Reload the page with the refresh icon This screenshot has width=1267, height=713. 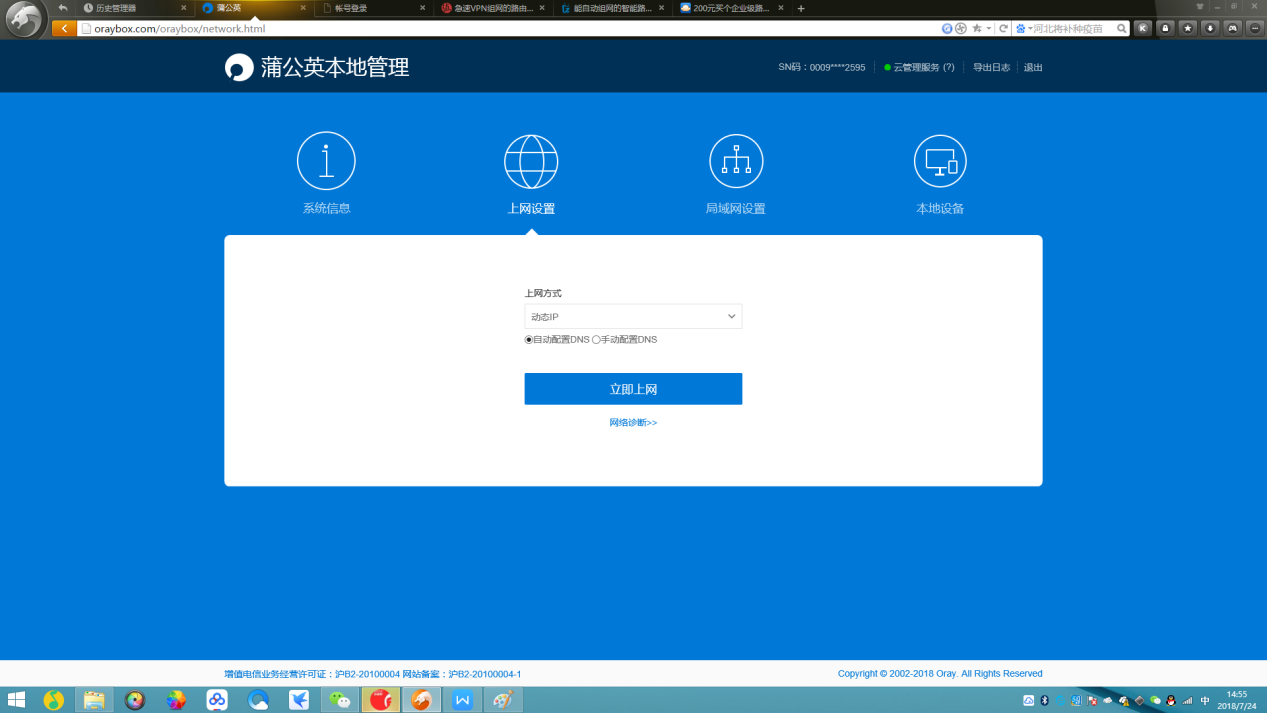pos(1003,29)
